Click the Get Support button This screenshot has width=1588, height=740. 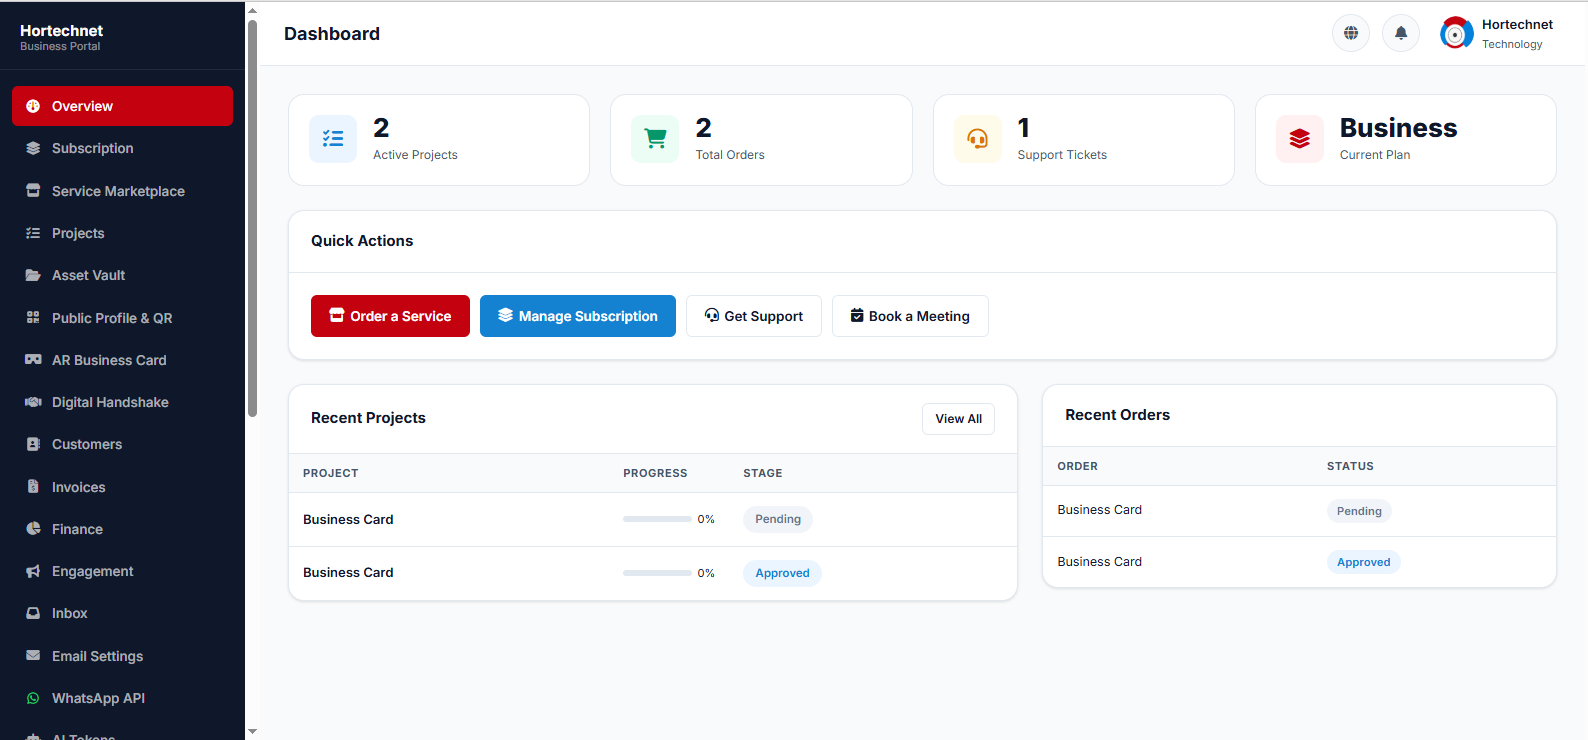click(x=754, y=316)
